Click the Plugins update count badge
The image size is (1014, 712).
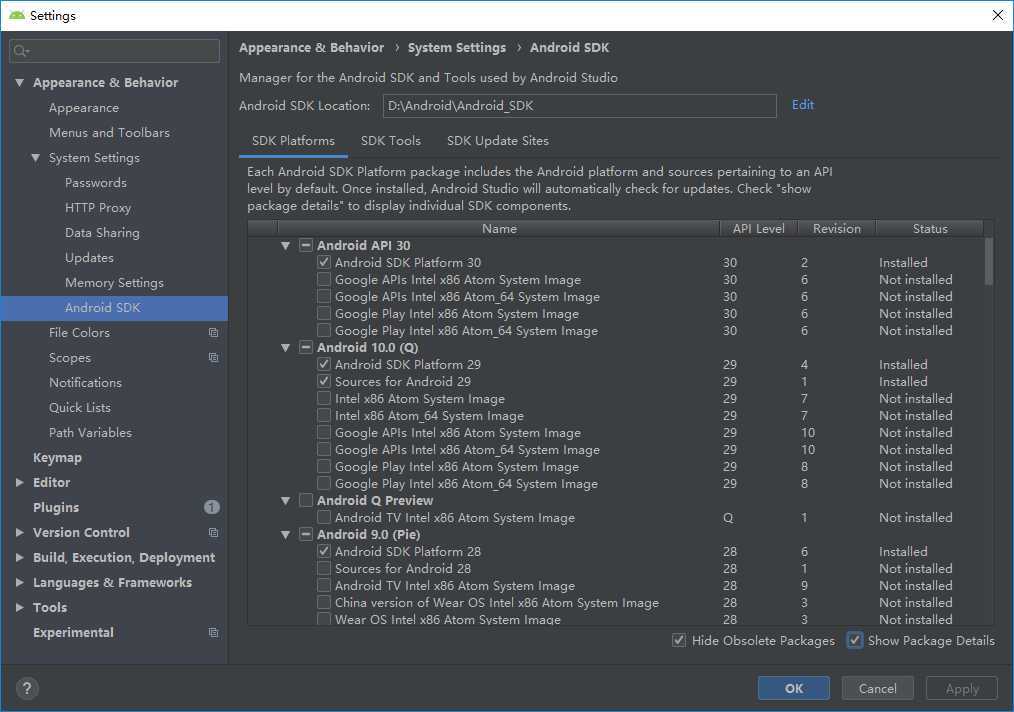(x=211, y=507)
